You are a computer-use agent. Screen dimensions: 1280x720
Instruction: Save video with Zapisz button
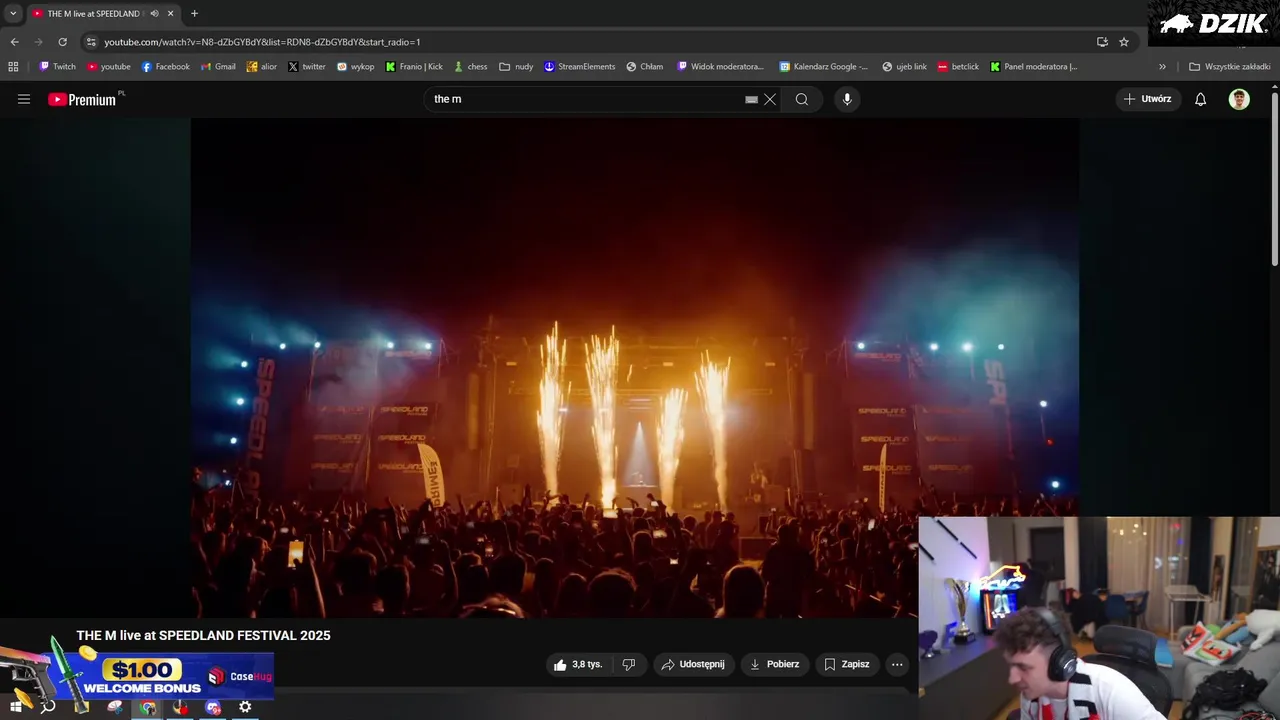847,664
